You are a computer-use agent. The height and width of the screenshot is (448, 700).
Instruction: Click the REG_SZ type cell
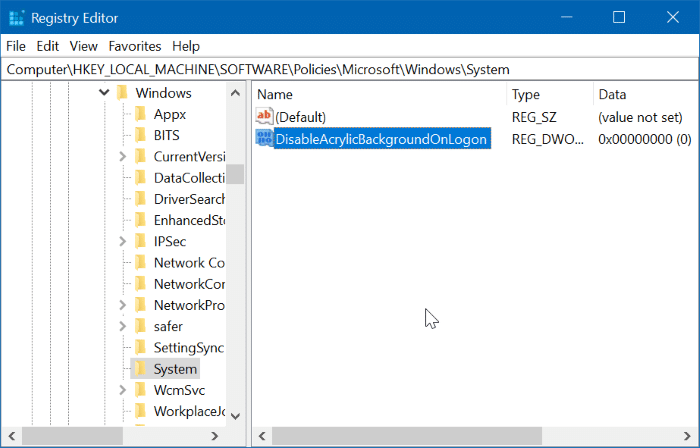(534, 117)
